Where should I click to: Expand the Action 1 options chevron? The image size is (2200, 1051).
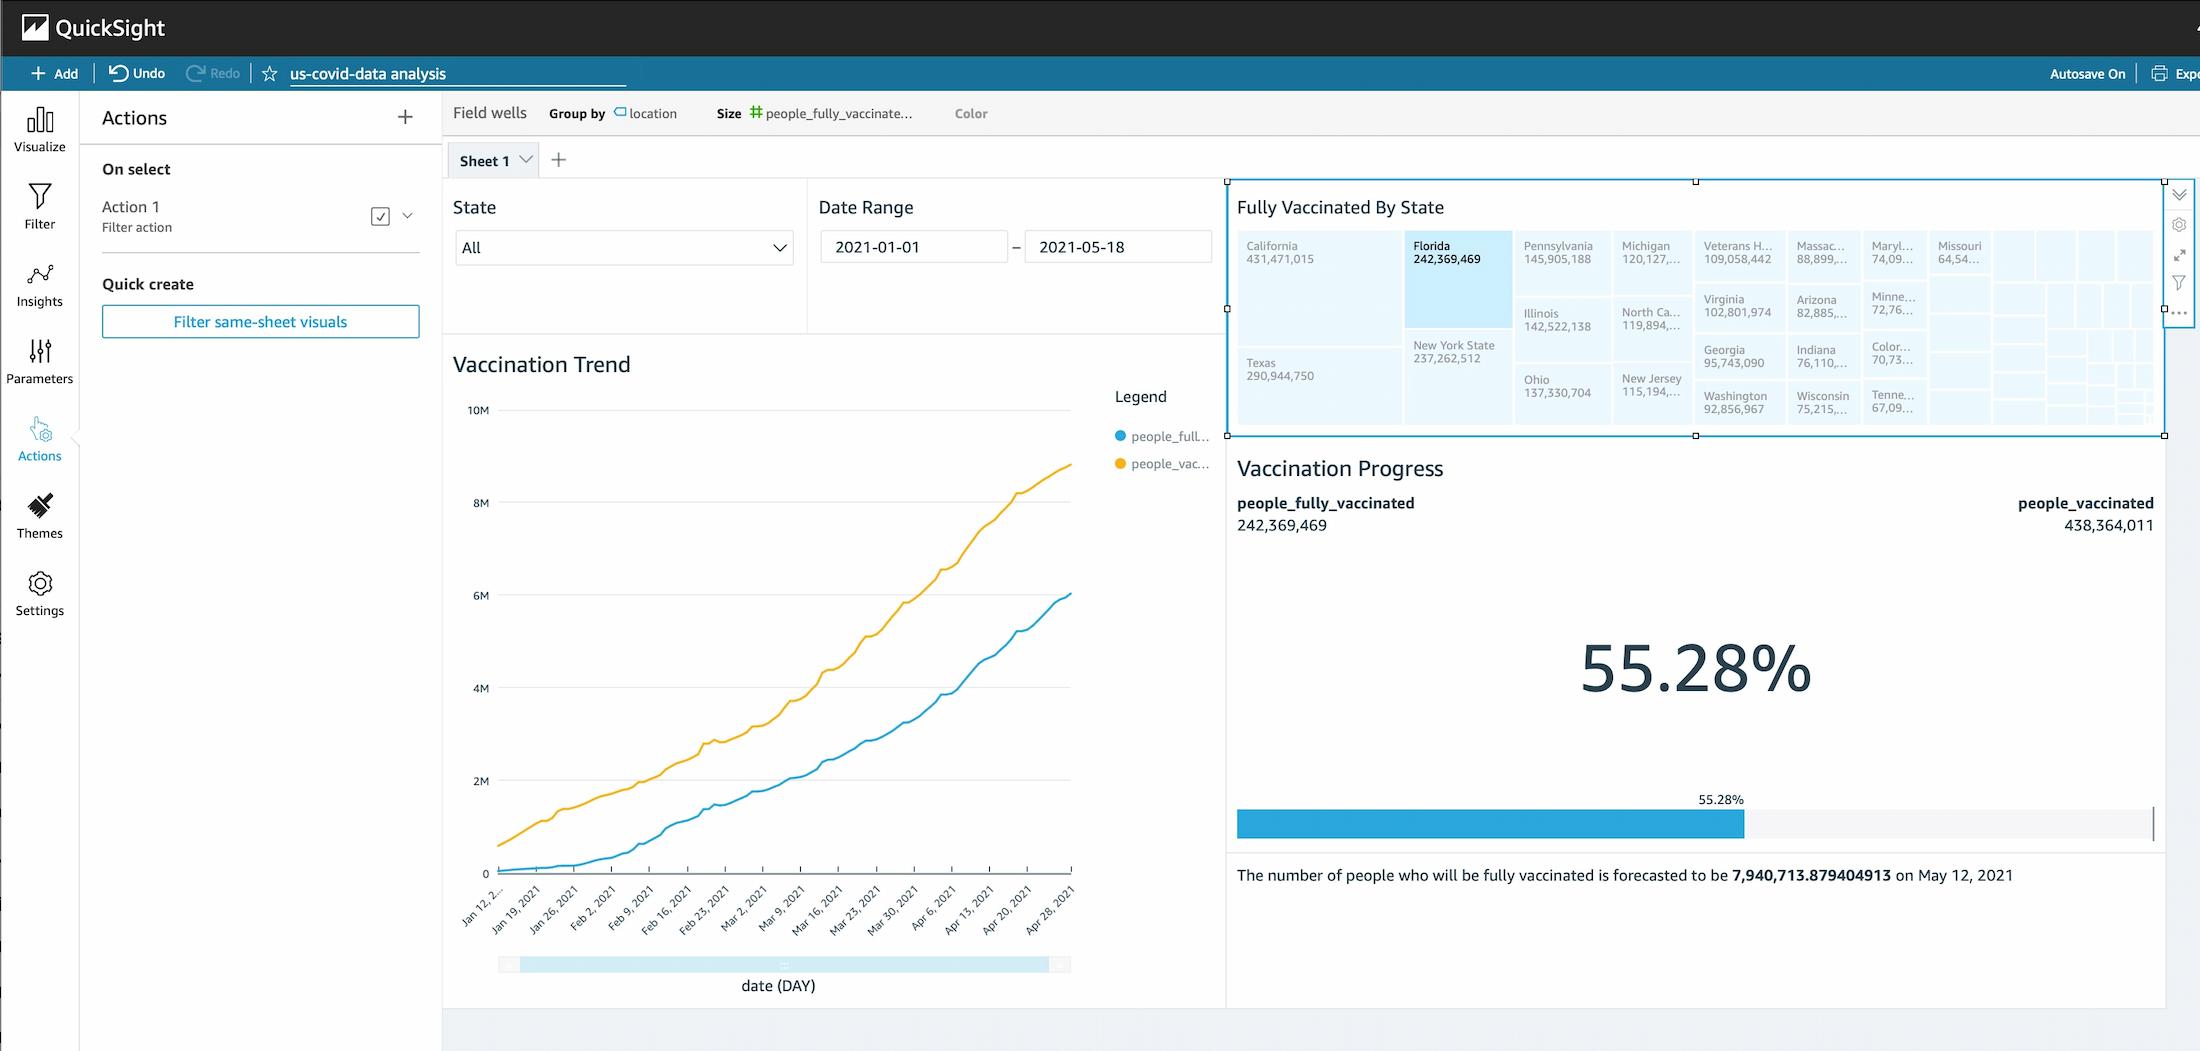pyautogui.click(x=408, y=216)
